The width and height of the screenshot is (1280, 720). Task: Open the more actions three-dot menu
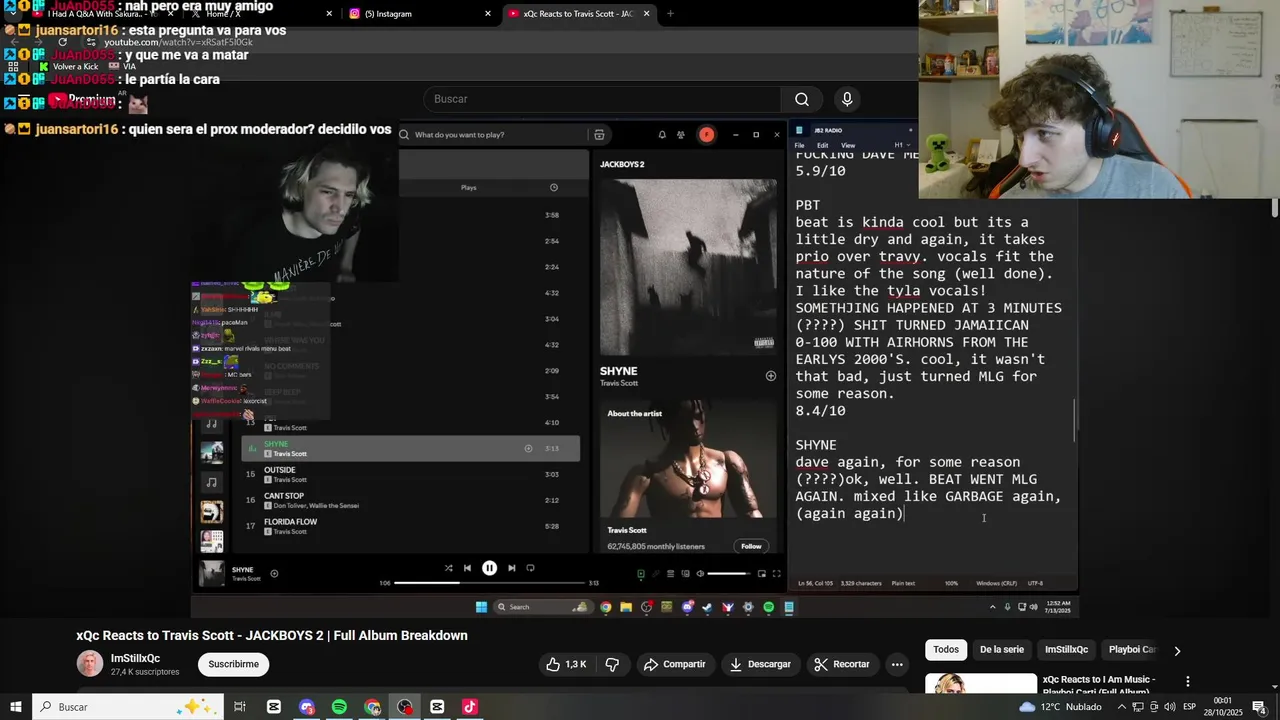pos(897,664)
